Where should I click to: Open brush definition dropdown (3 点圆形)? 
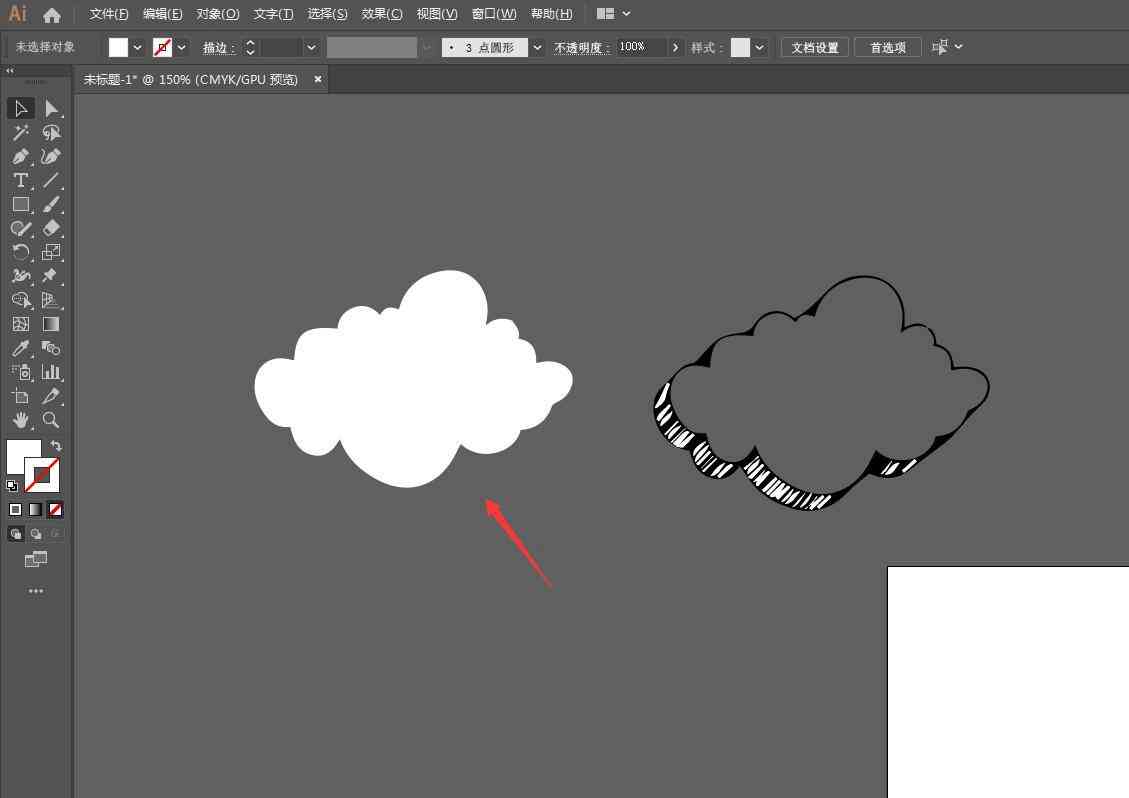[537, 48]
